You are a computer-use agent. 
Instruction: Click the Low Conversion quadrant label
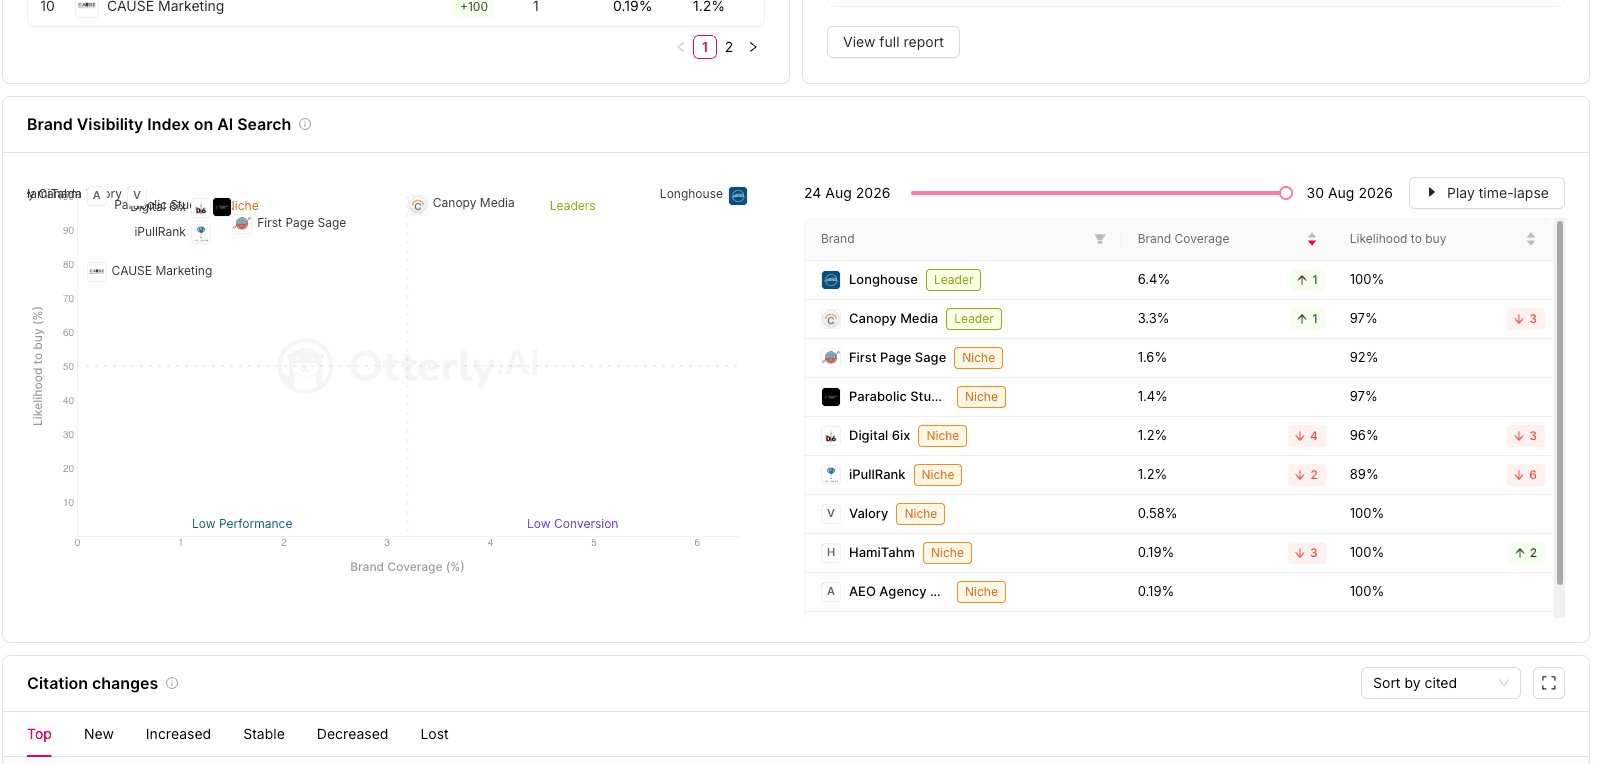(x=572, y=524)
